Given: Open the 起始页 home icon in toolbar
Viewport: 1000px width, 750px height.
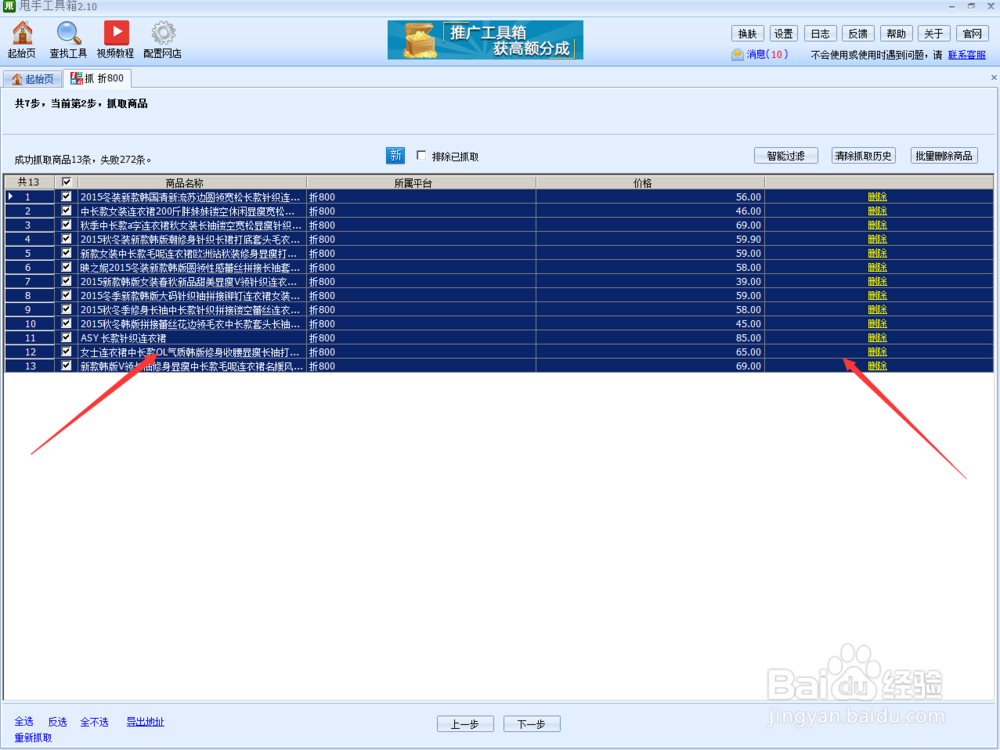Looking at the screenshot, I should [22, 39].
